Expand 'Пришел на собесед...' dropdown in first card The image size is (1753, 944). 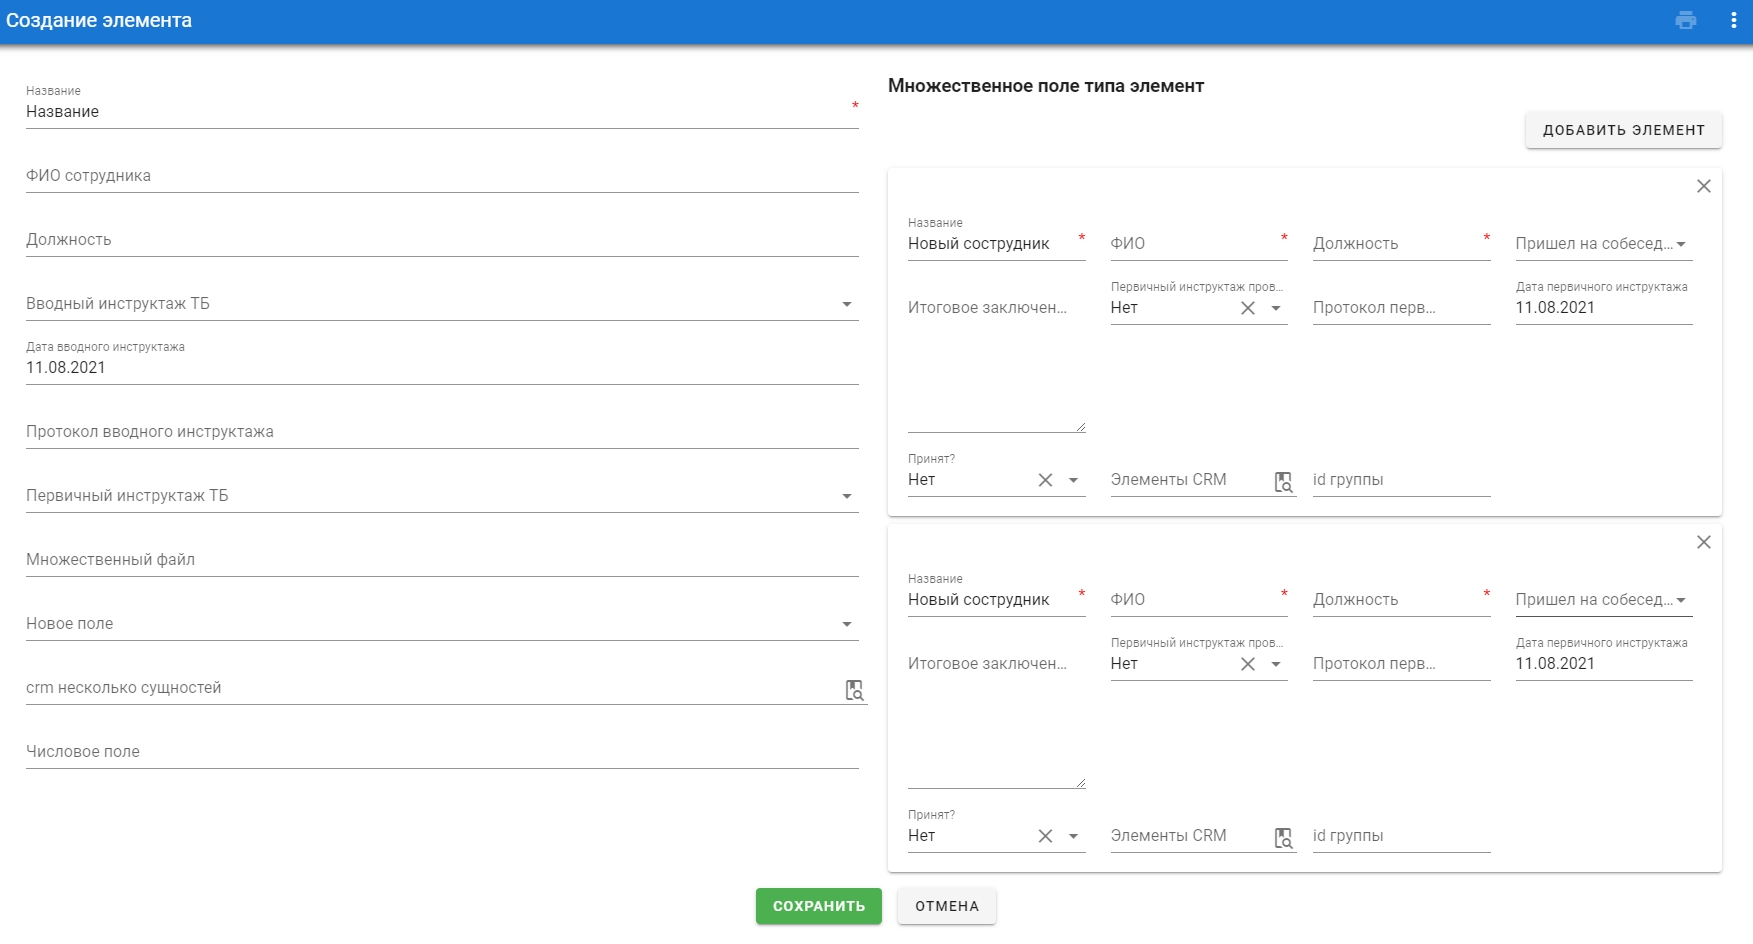point(1681,244)
